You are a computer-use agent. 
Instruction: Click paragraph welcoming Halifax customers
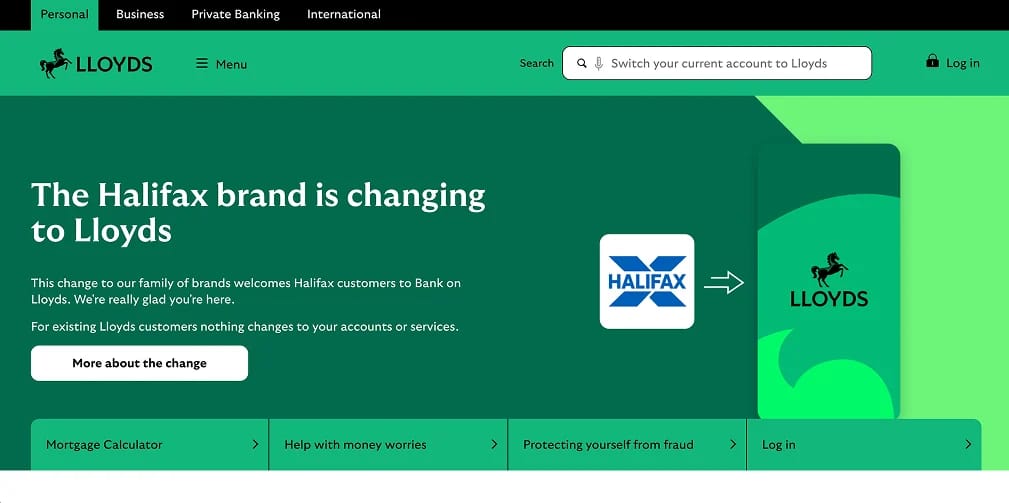coord(246,291)
